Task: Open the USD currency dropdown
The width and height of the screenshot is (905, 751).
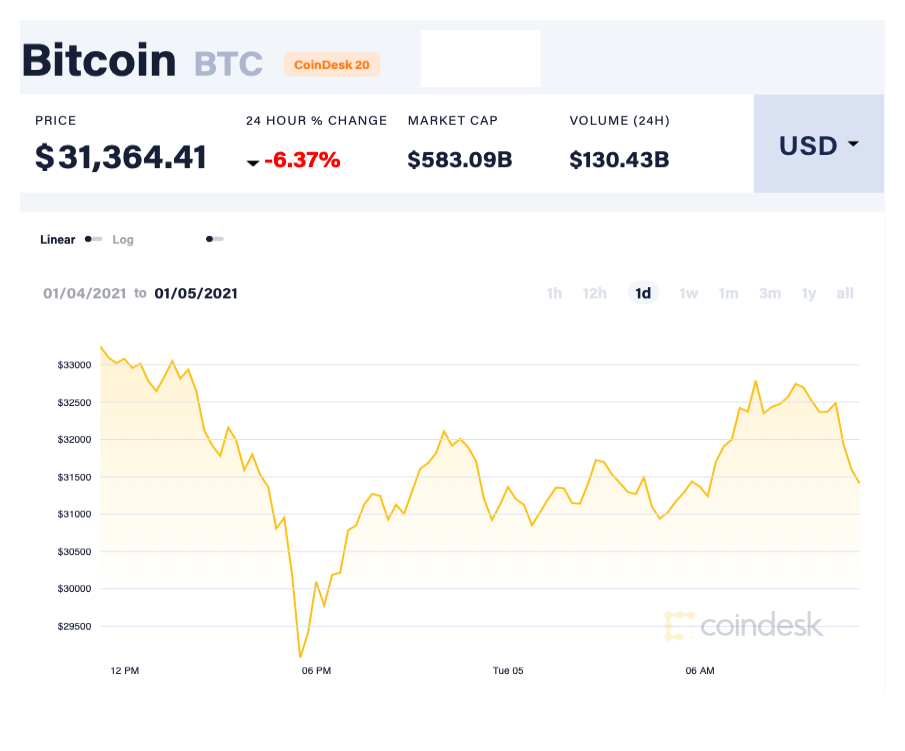Action: (818, 144)
